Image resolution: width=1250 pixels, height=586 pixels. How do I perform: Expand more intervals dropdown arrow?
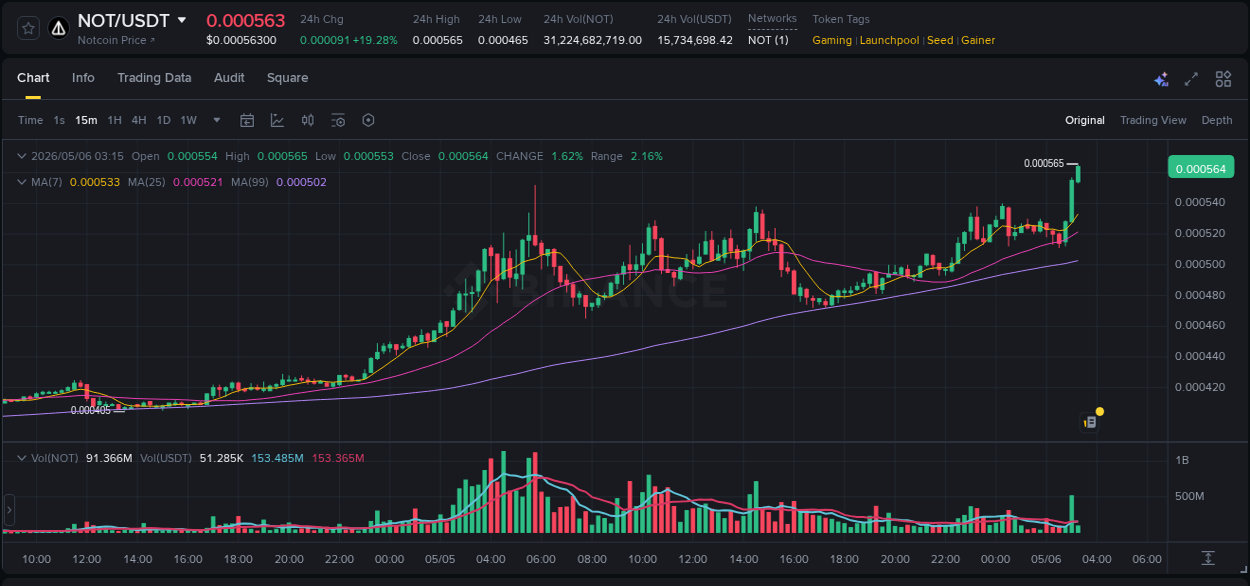(217, 120)
